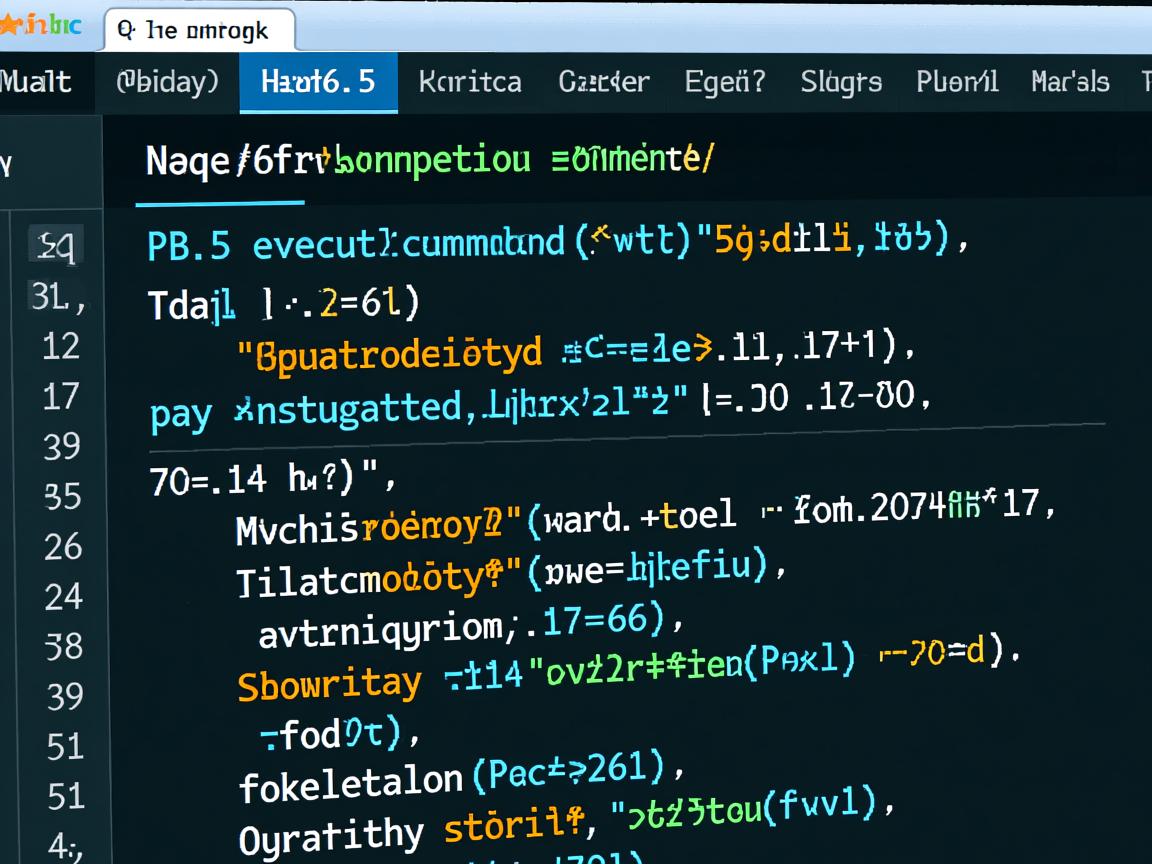The width and height of the screenshot is (1152, 864).
Task: Select the highlighted Harot6.5 tab
Action: (318, 82)
